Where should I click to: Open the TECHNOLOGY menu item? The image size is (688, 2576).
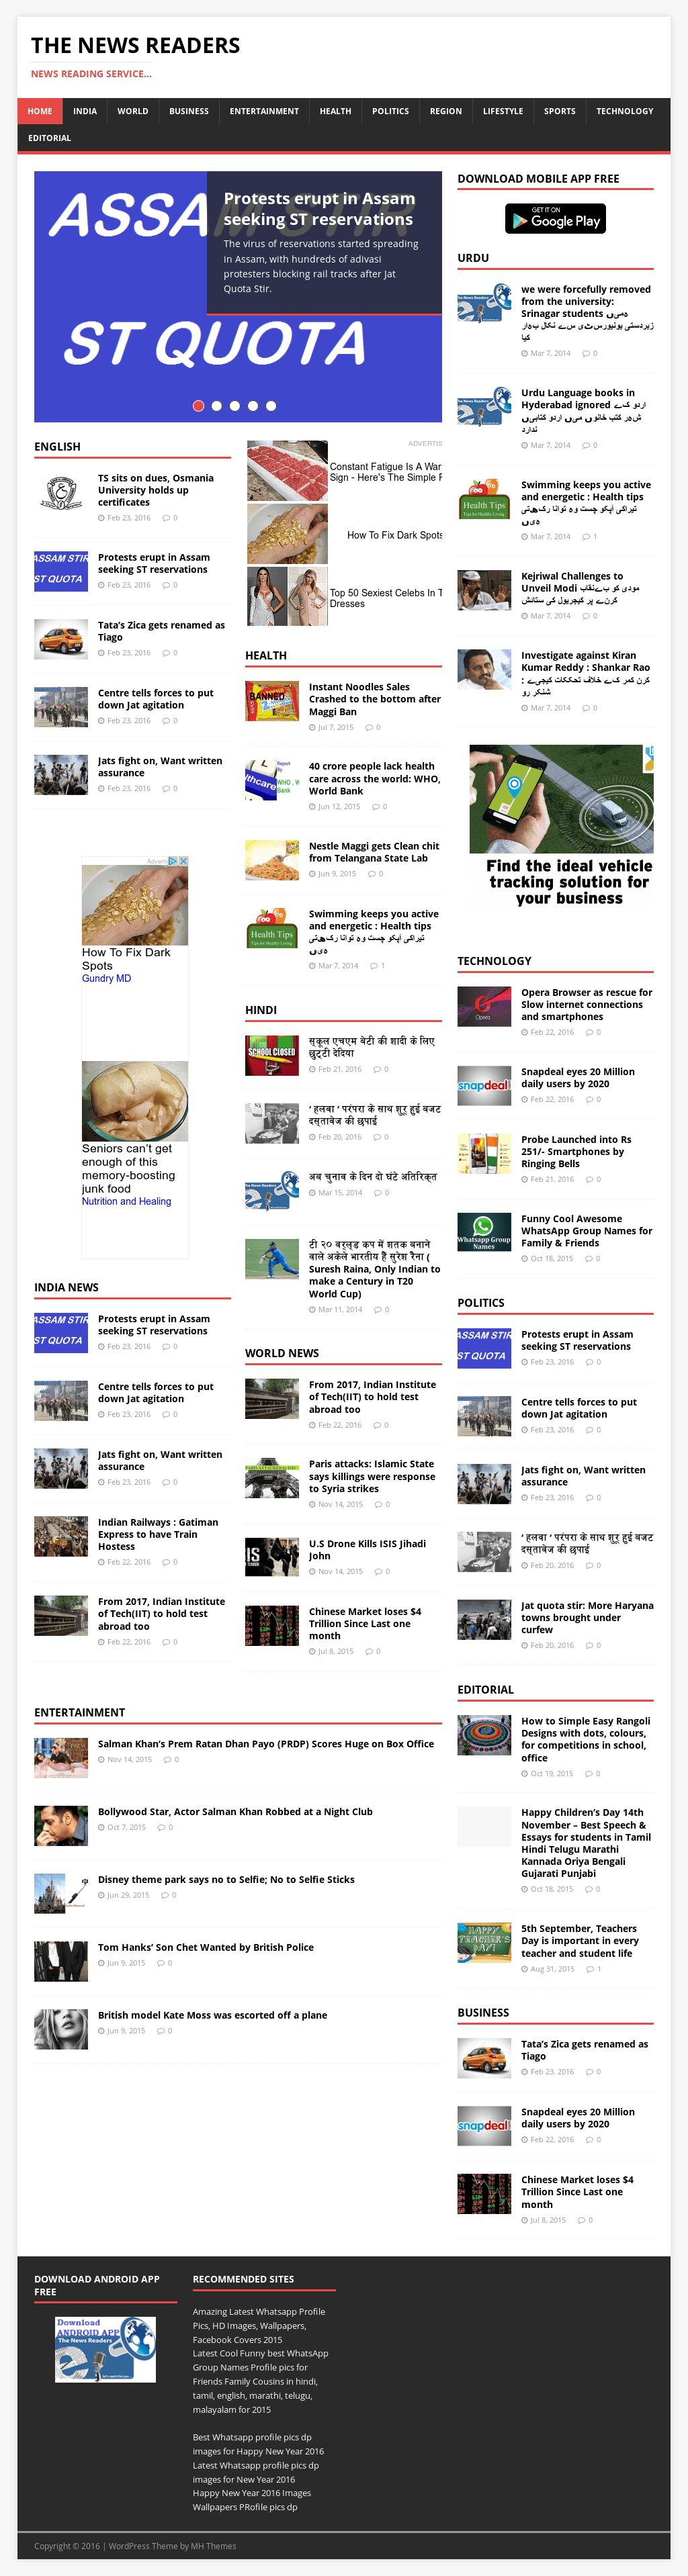[624, 111]
